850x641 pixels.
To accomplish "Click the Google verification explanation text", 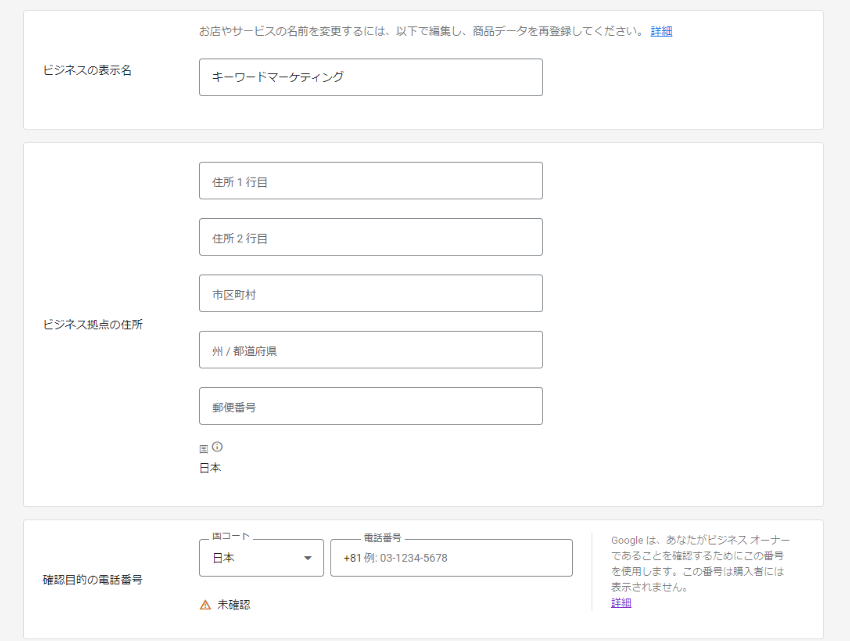I will click(700, 563).
